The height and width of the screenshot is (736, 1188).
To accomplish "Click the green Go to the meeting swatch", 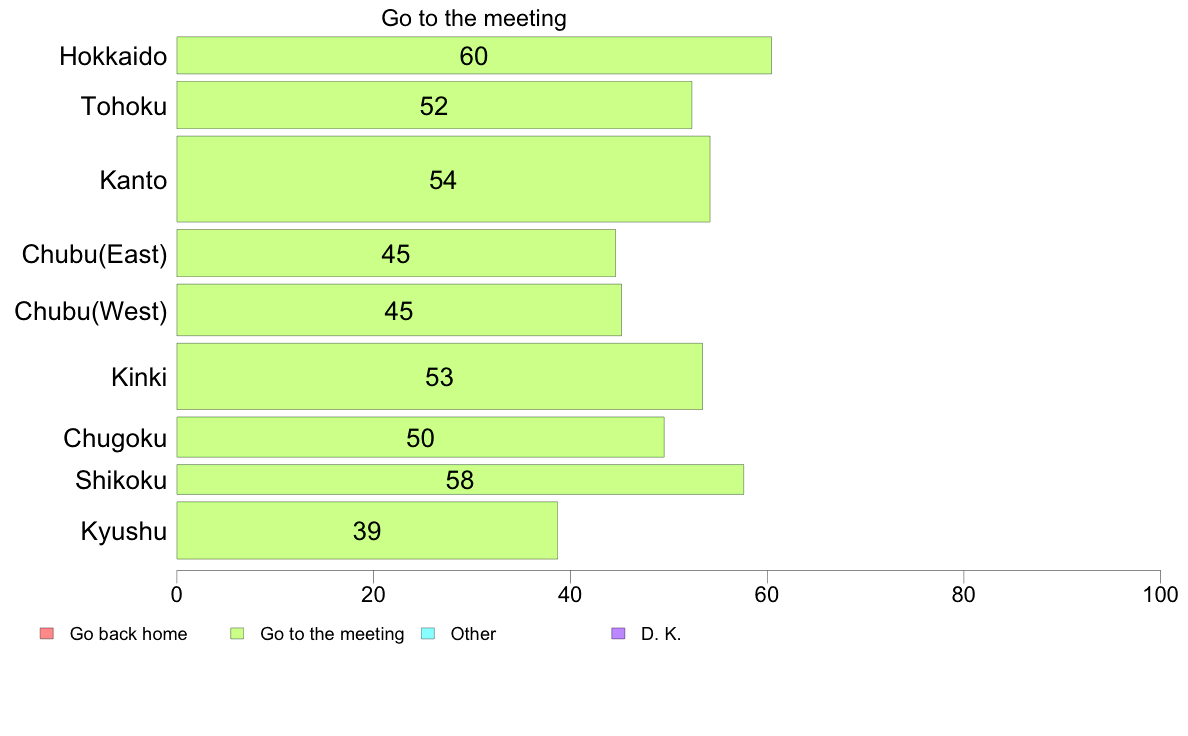I will (x=237, y=634).
